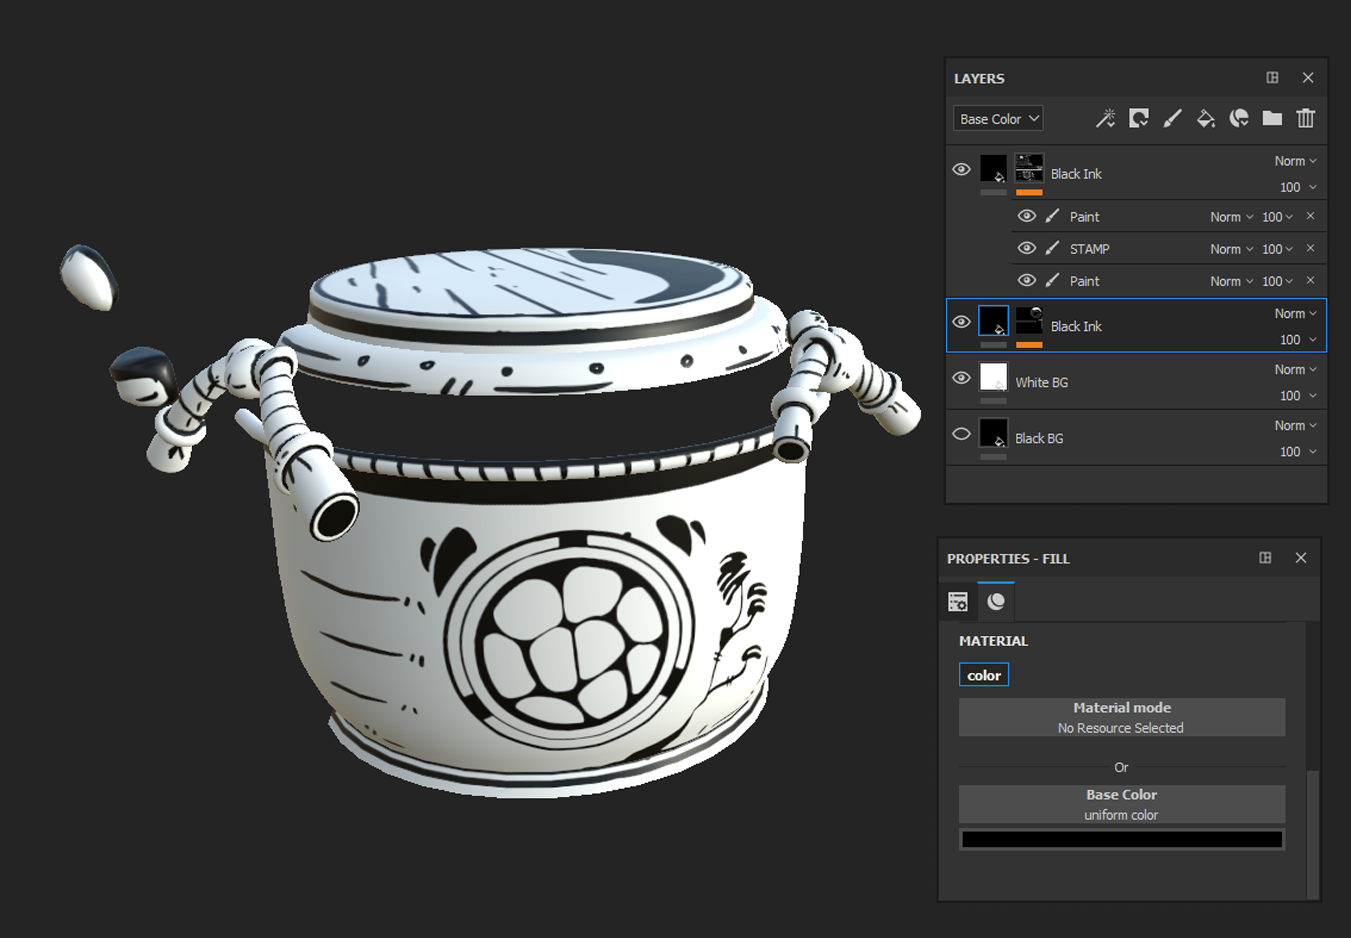This screenshot has height=938, width=1351.
Task: Create a new folder in Layers
Action: point(1272,119)
